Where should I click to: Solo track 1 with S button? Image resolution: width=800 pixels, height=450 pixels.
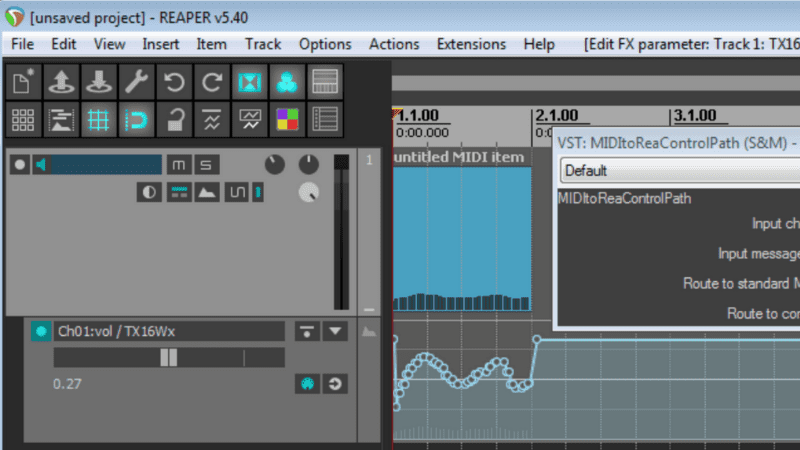click(x=206, y=165)
